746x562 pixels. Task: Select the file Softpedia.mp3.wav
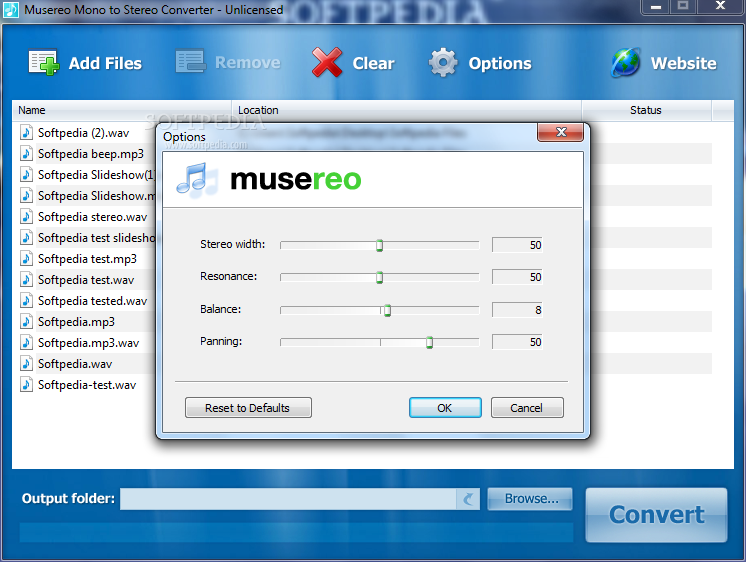coord(88,343)
